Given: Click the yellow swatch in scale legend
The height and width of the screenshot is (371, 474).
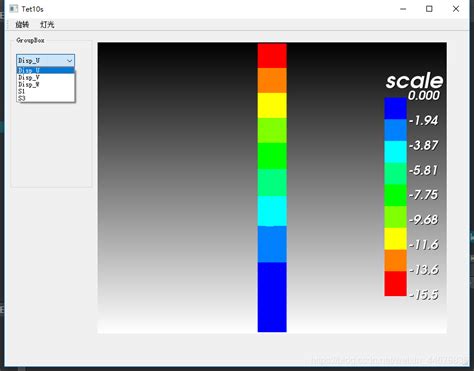Looking at the screenshot, I should tap(395, 239).
